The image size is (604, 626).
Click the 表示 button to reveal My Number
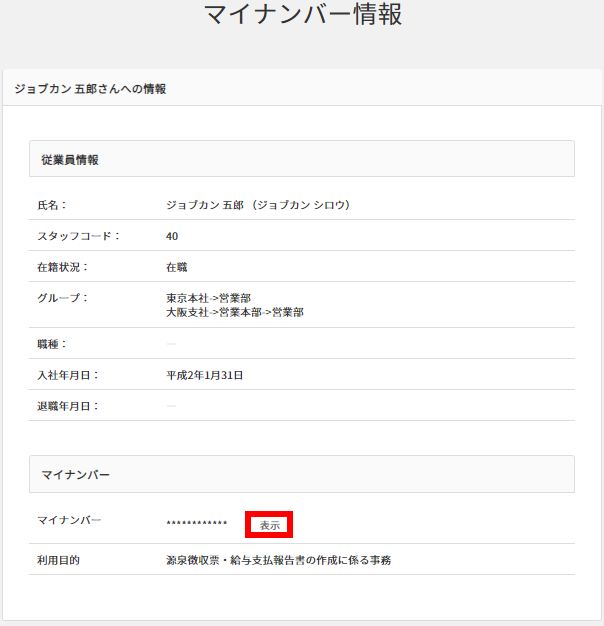pyautogui.click(x=269, y=524)
